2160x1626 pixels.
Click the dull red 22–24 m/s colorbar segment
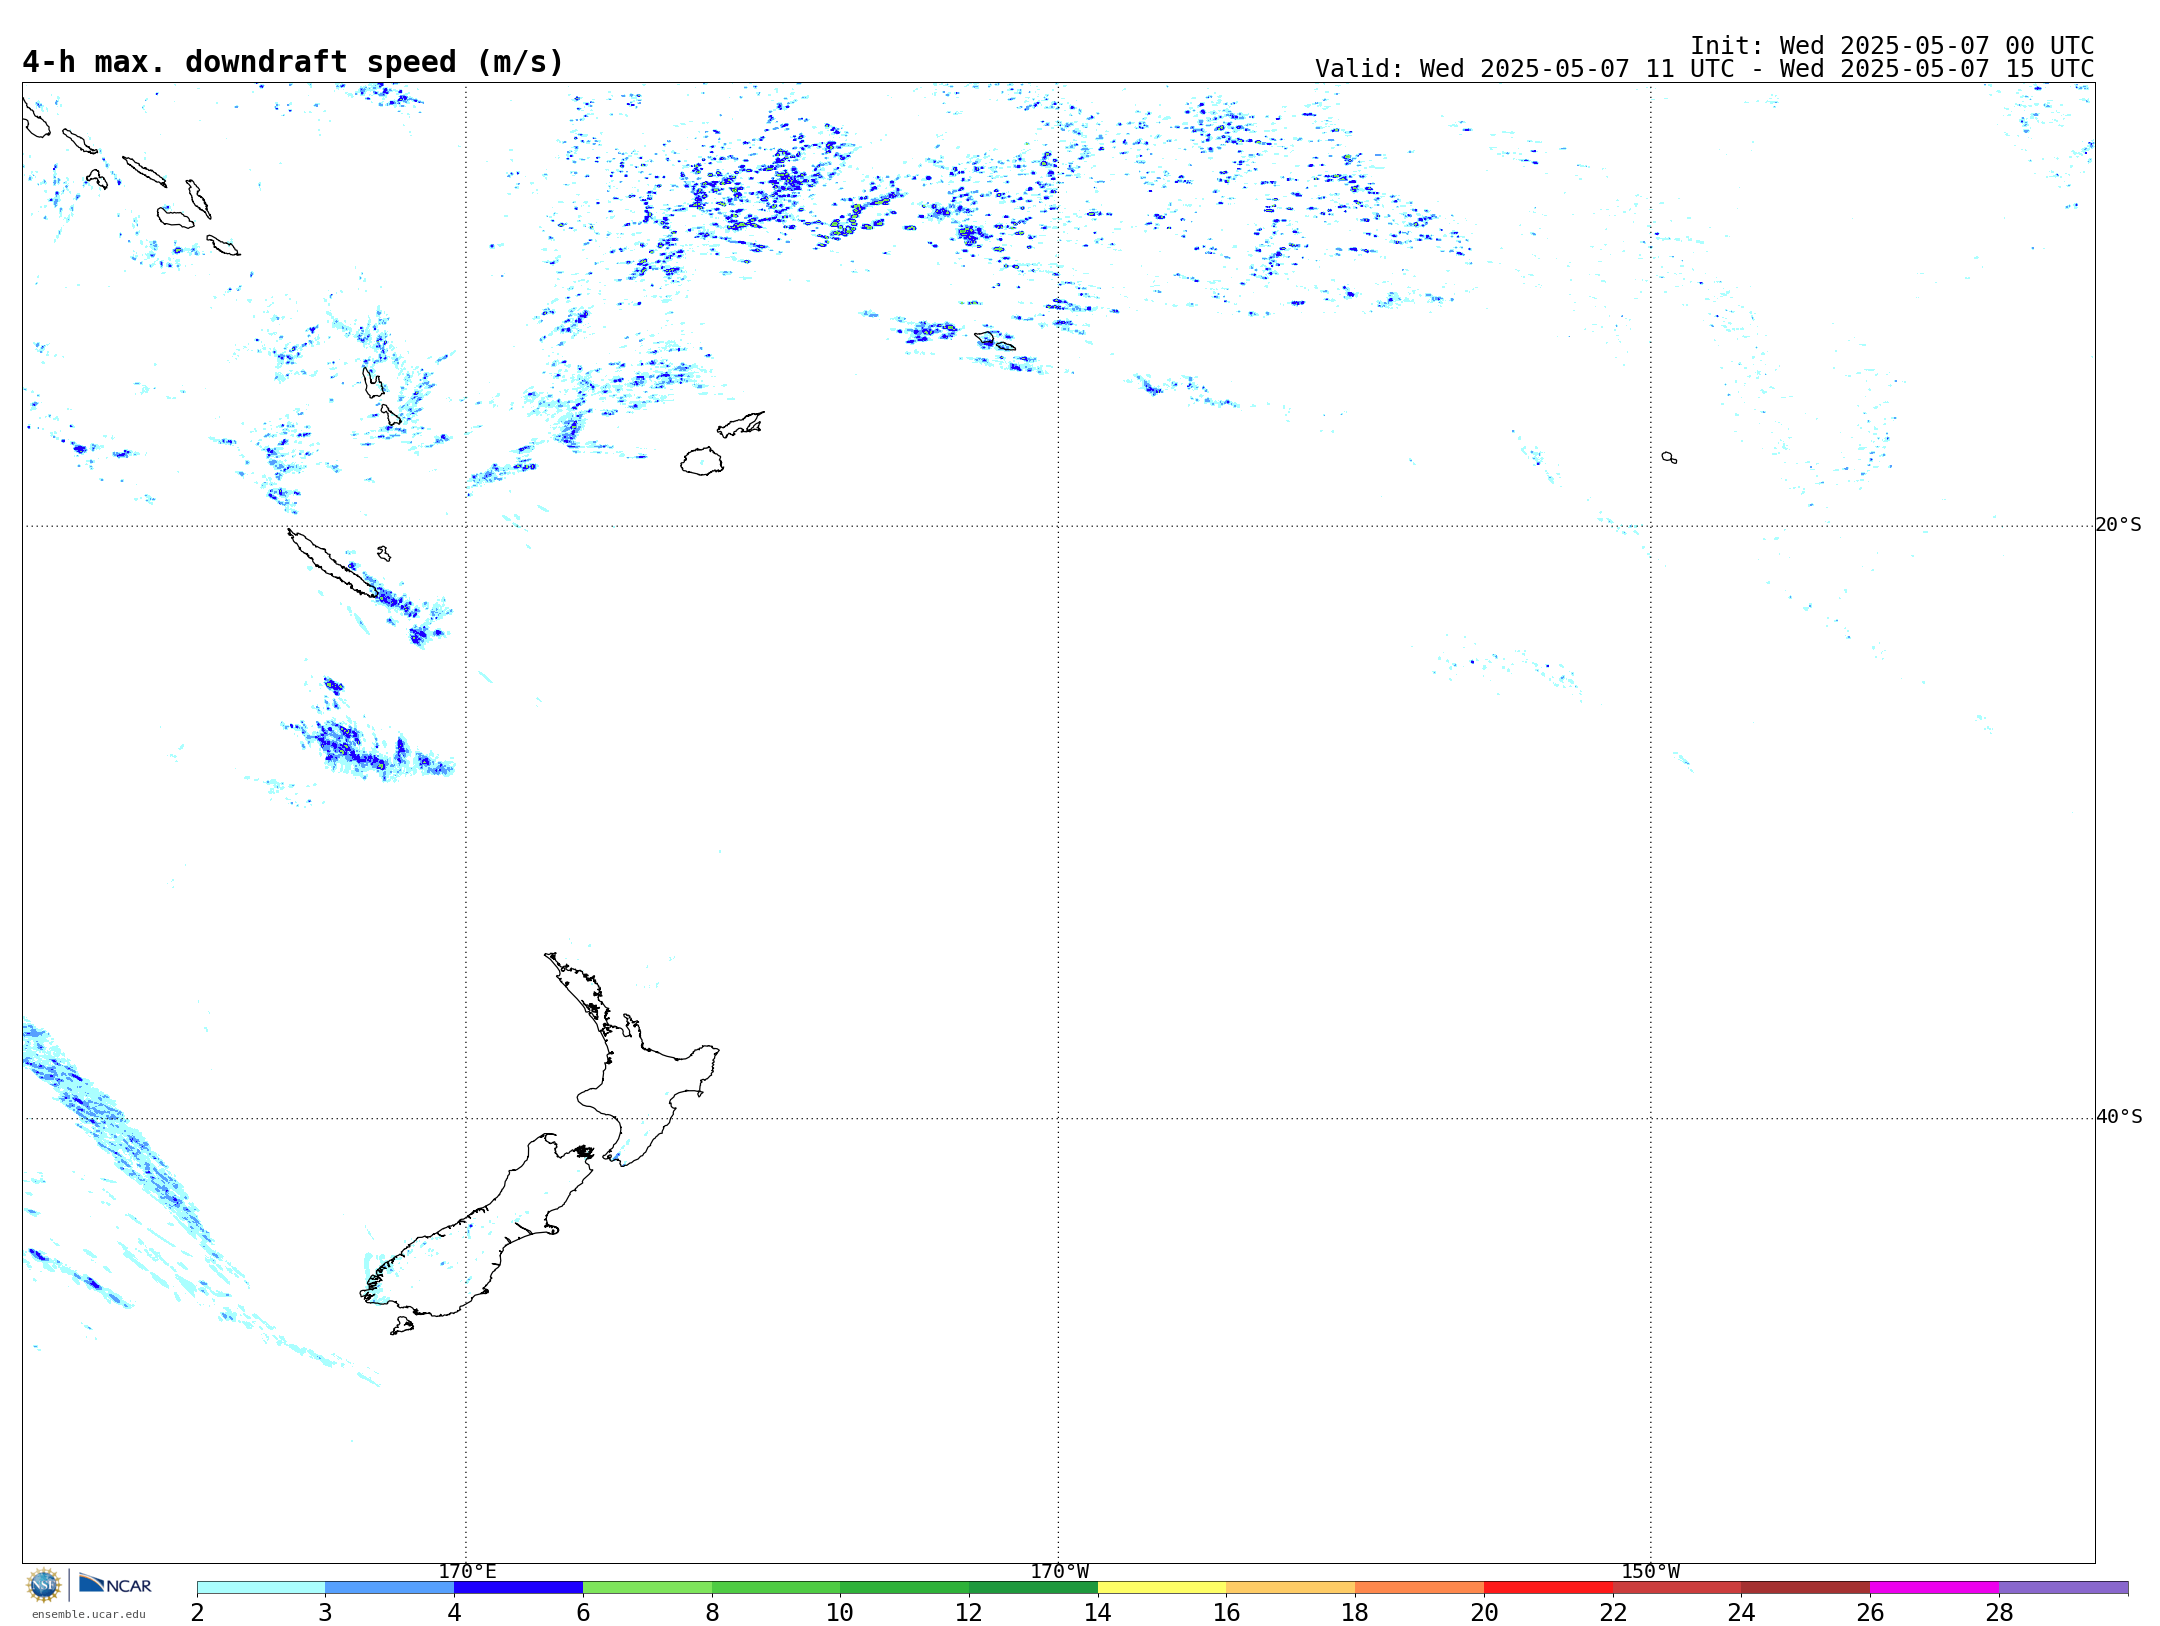click(1677, 1587)
